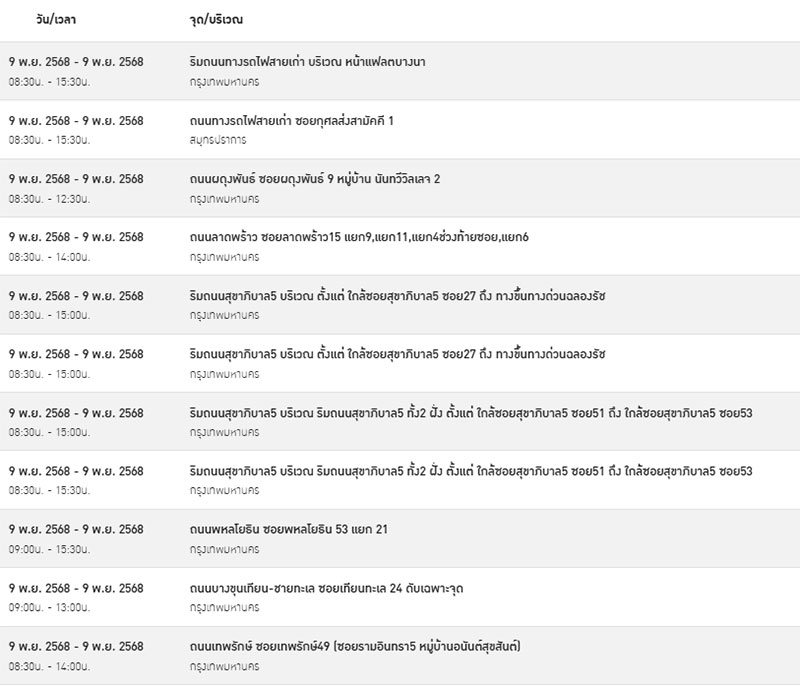Open the ถนนเทพรักษ์ ซอยเทพรักษ์49 entry
This screenshot has width=800, height=686.
pos(355,647)
